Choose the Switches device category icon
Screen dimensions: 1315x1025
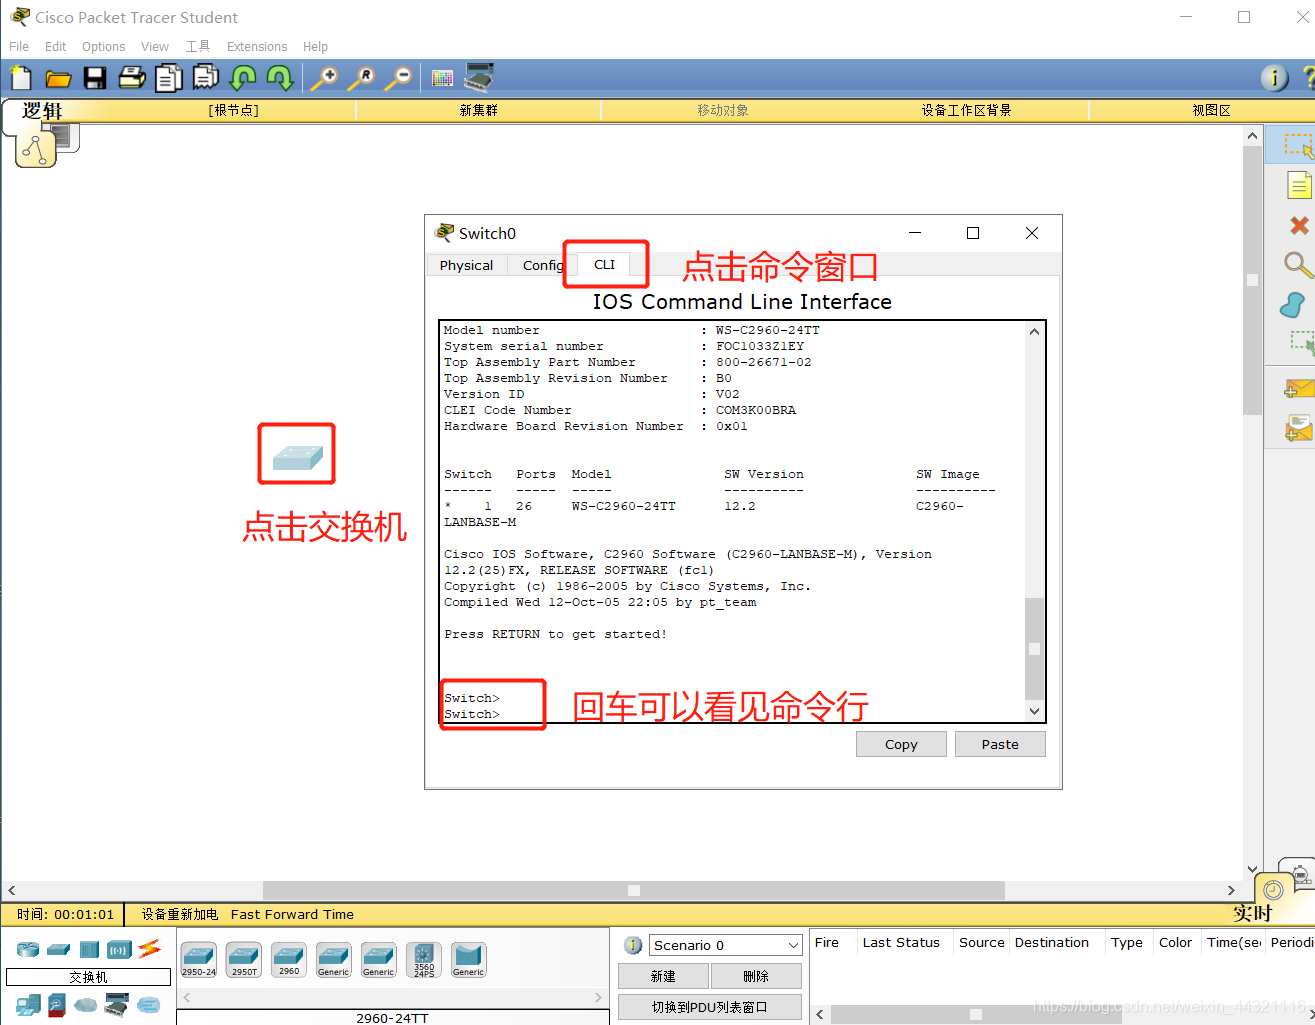tap(59, 949)
